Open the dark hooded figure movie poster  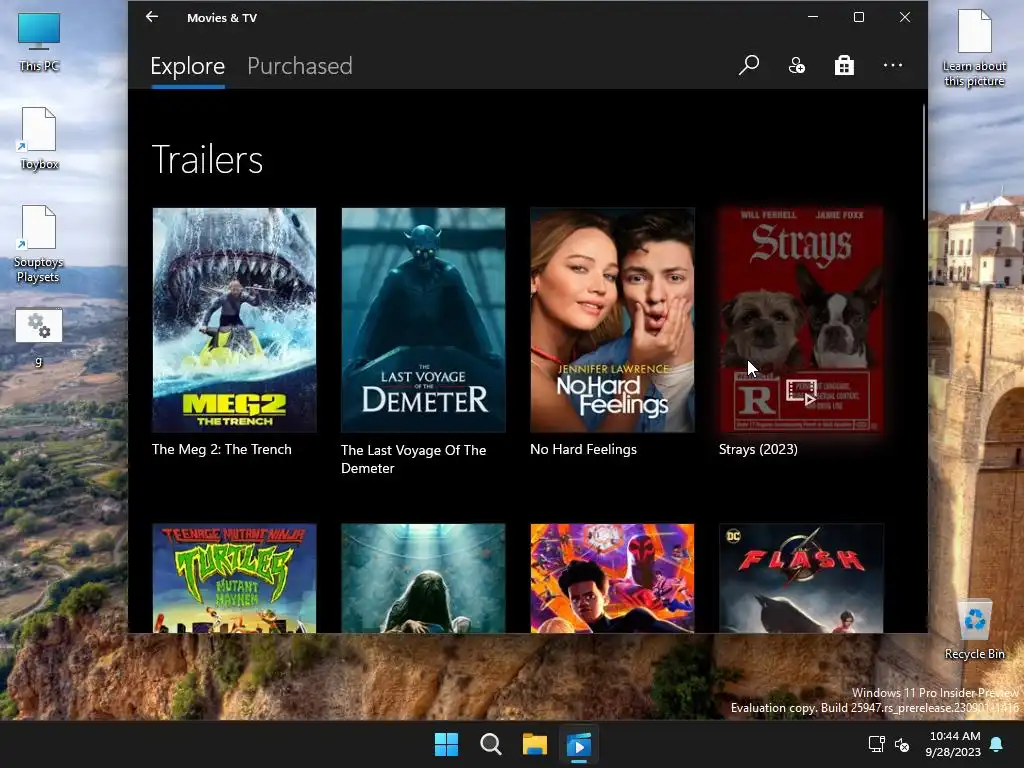(x=423, y=578)
